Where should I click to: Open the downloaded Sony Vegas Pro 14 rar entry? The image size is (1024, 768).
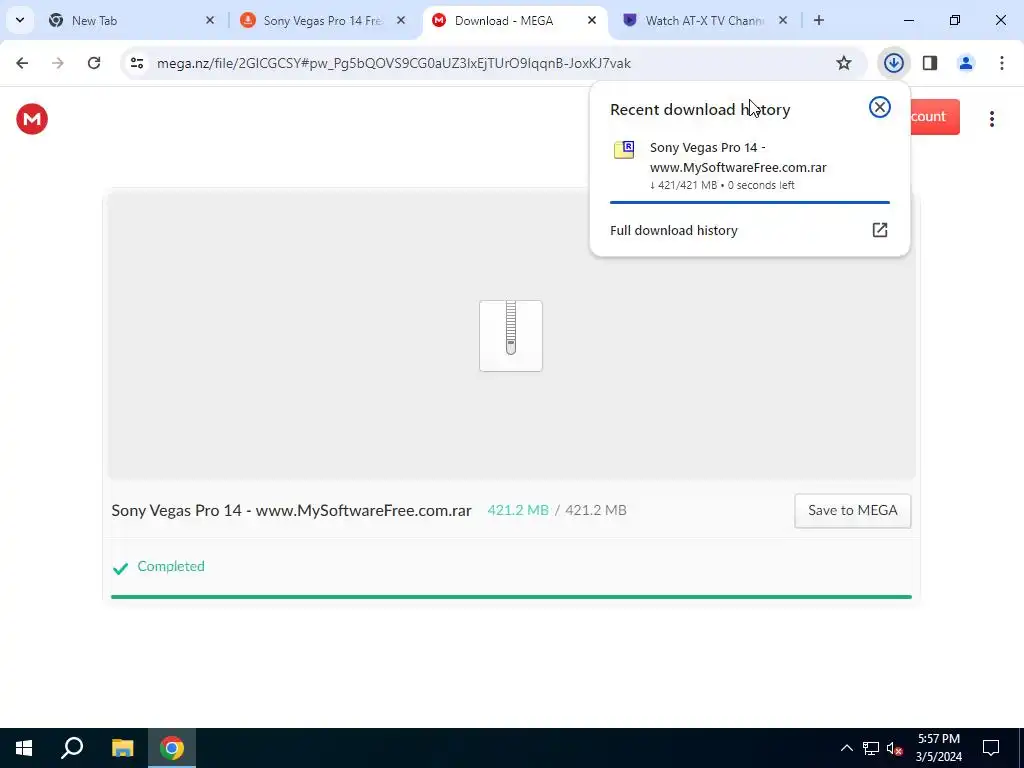[x=749, y=165]
